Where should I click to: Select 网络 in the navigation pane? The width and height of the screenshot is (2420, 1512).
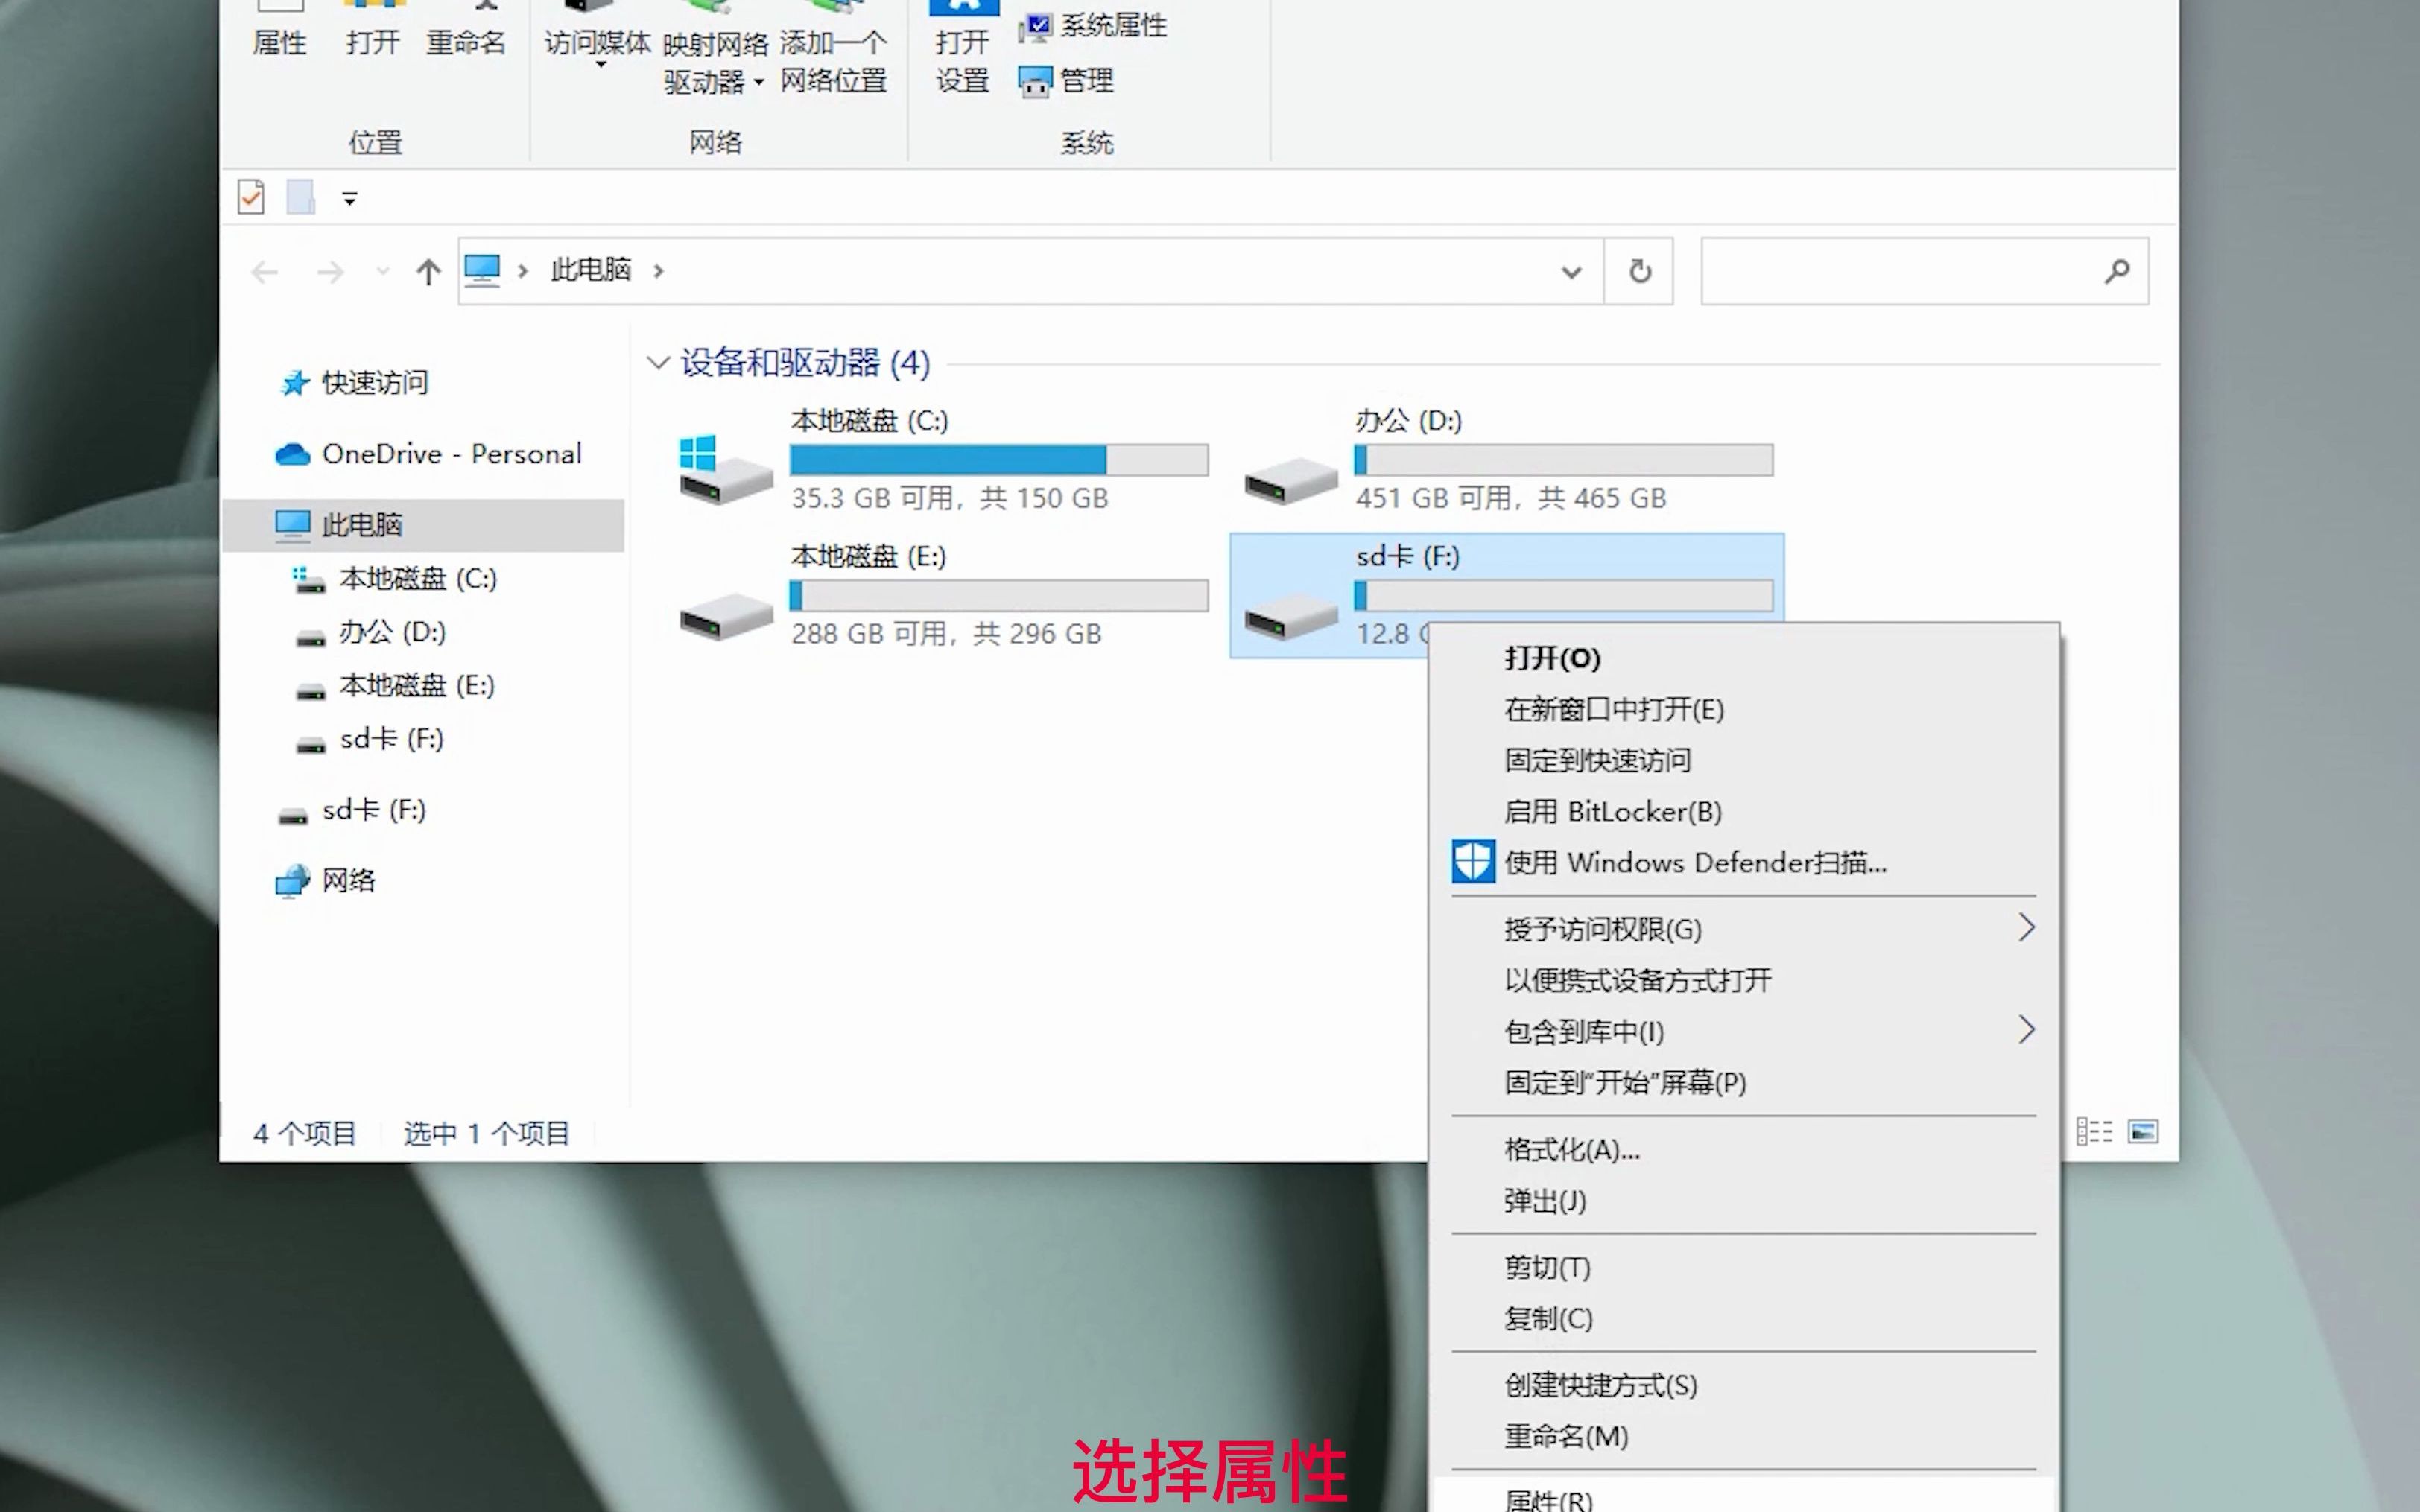(x=325, y=880)
